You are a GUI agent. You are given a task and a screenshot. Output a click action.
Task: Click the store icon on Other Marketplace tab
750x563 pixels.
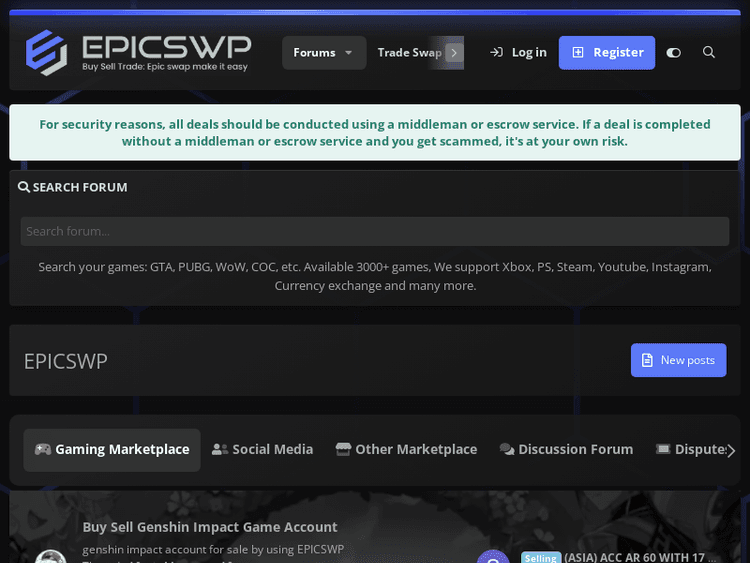tap(343, 450)
